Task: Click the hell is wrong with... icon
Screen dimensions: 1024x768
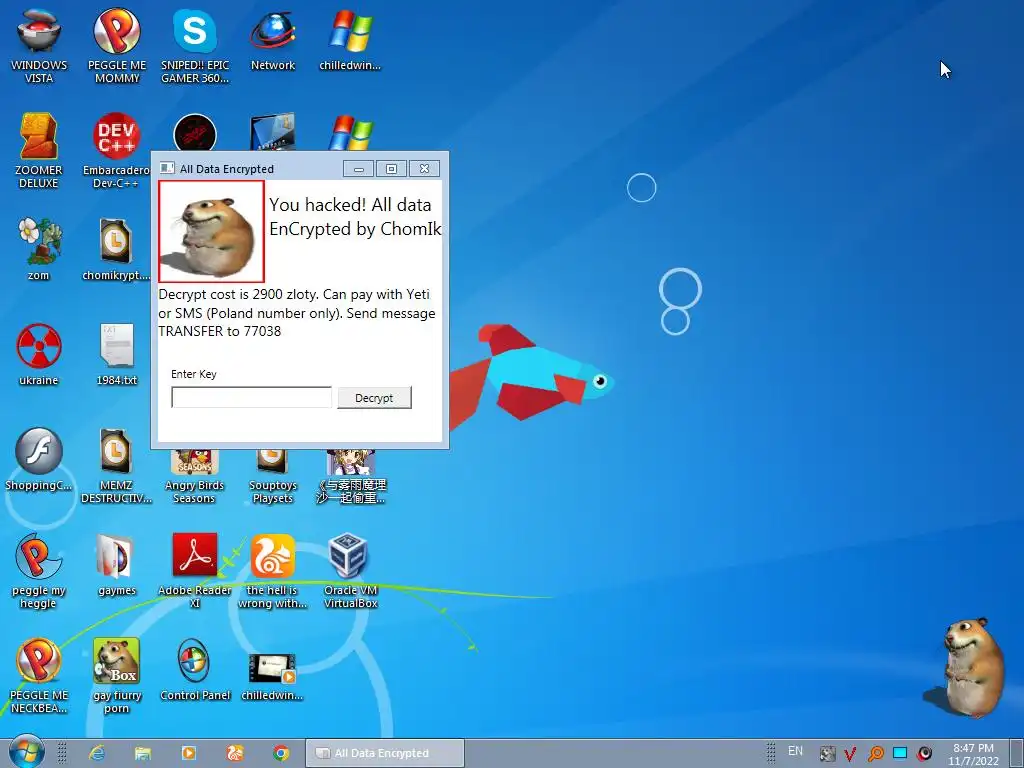Action: pyautogui.click(x=272, y=571)
